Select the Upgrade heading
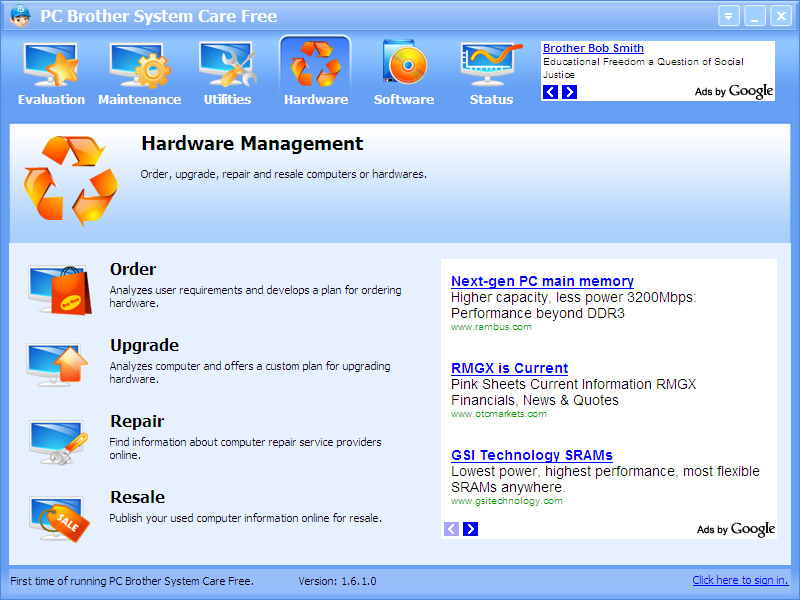The width and height of the screenshot is (800, 600). 144,345
